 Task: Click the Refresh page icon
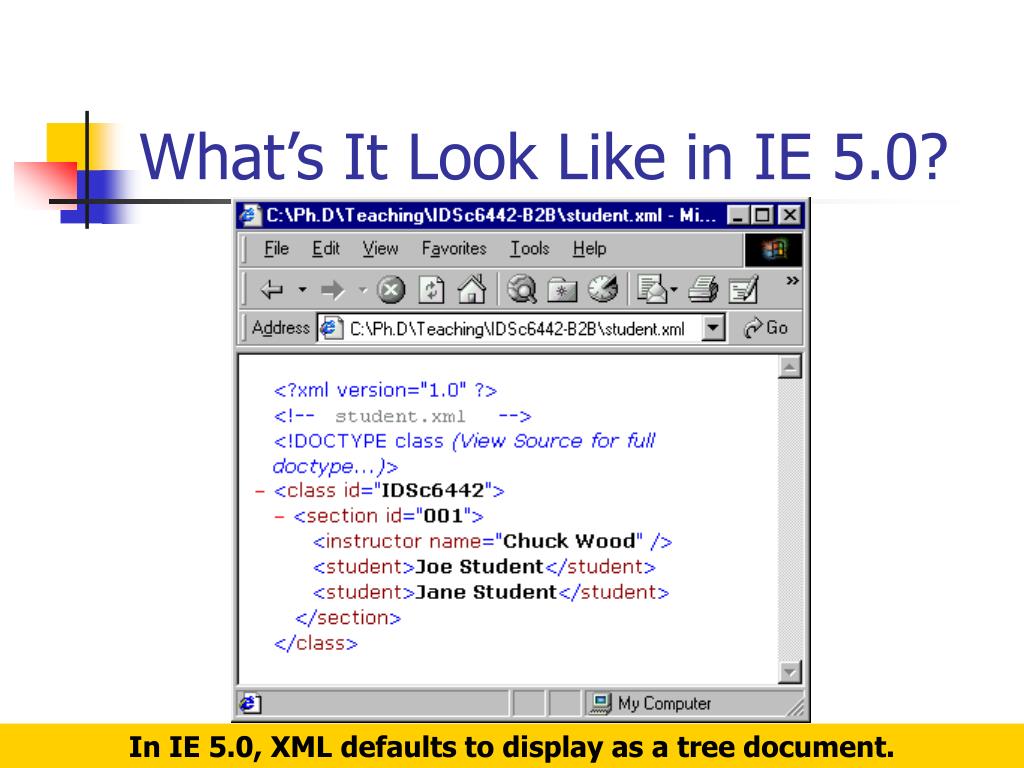pos(432,290)
